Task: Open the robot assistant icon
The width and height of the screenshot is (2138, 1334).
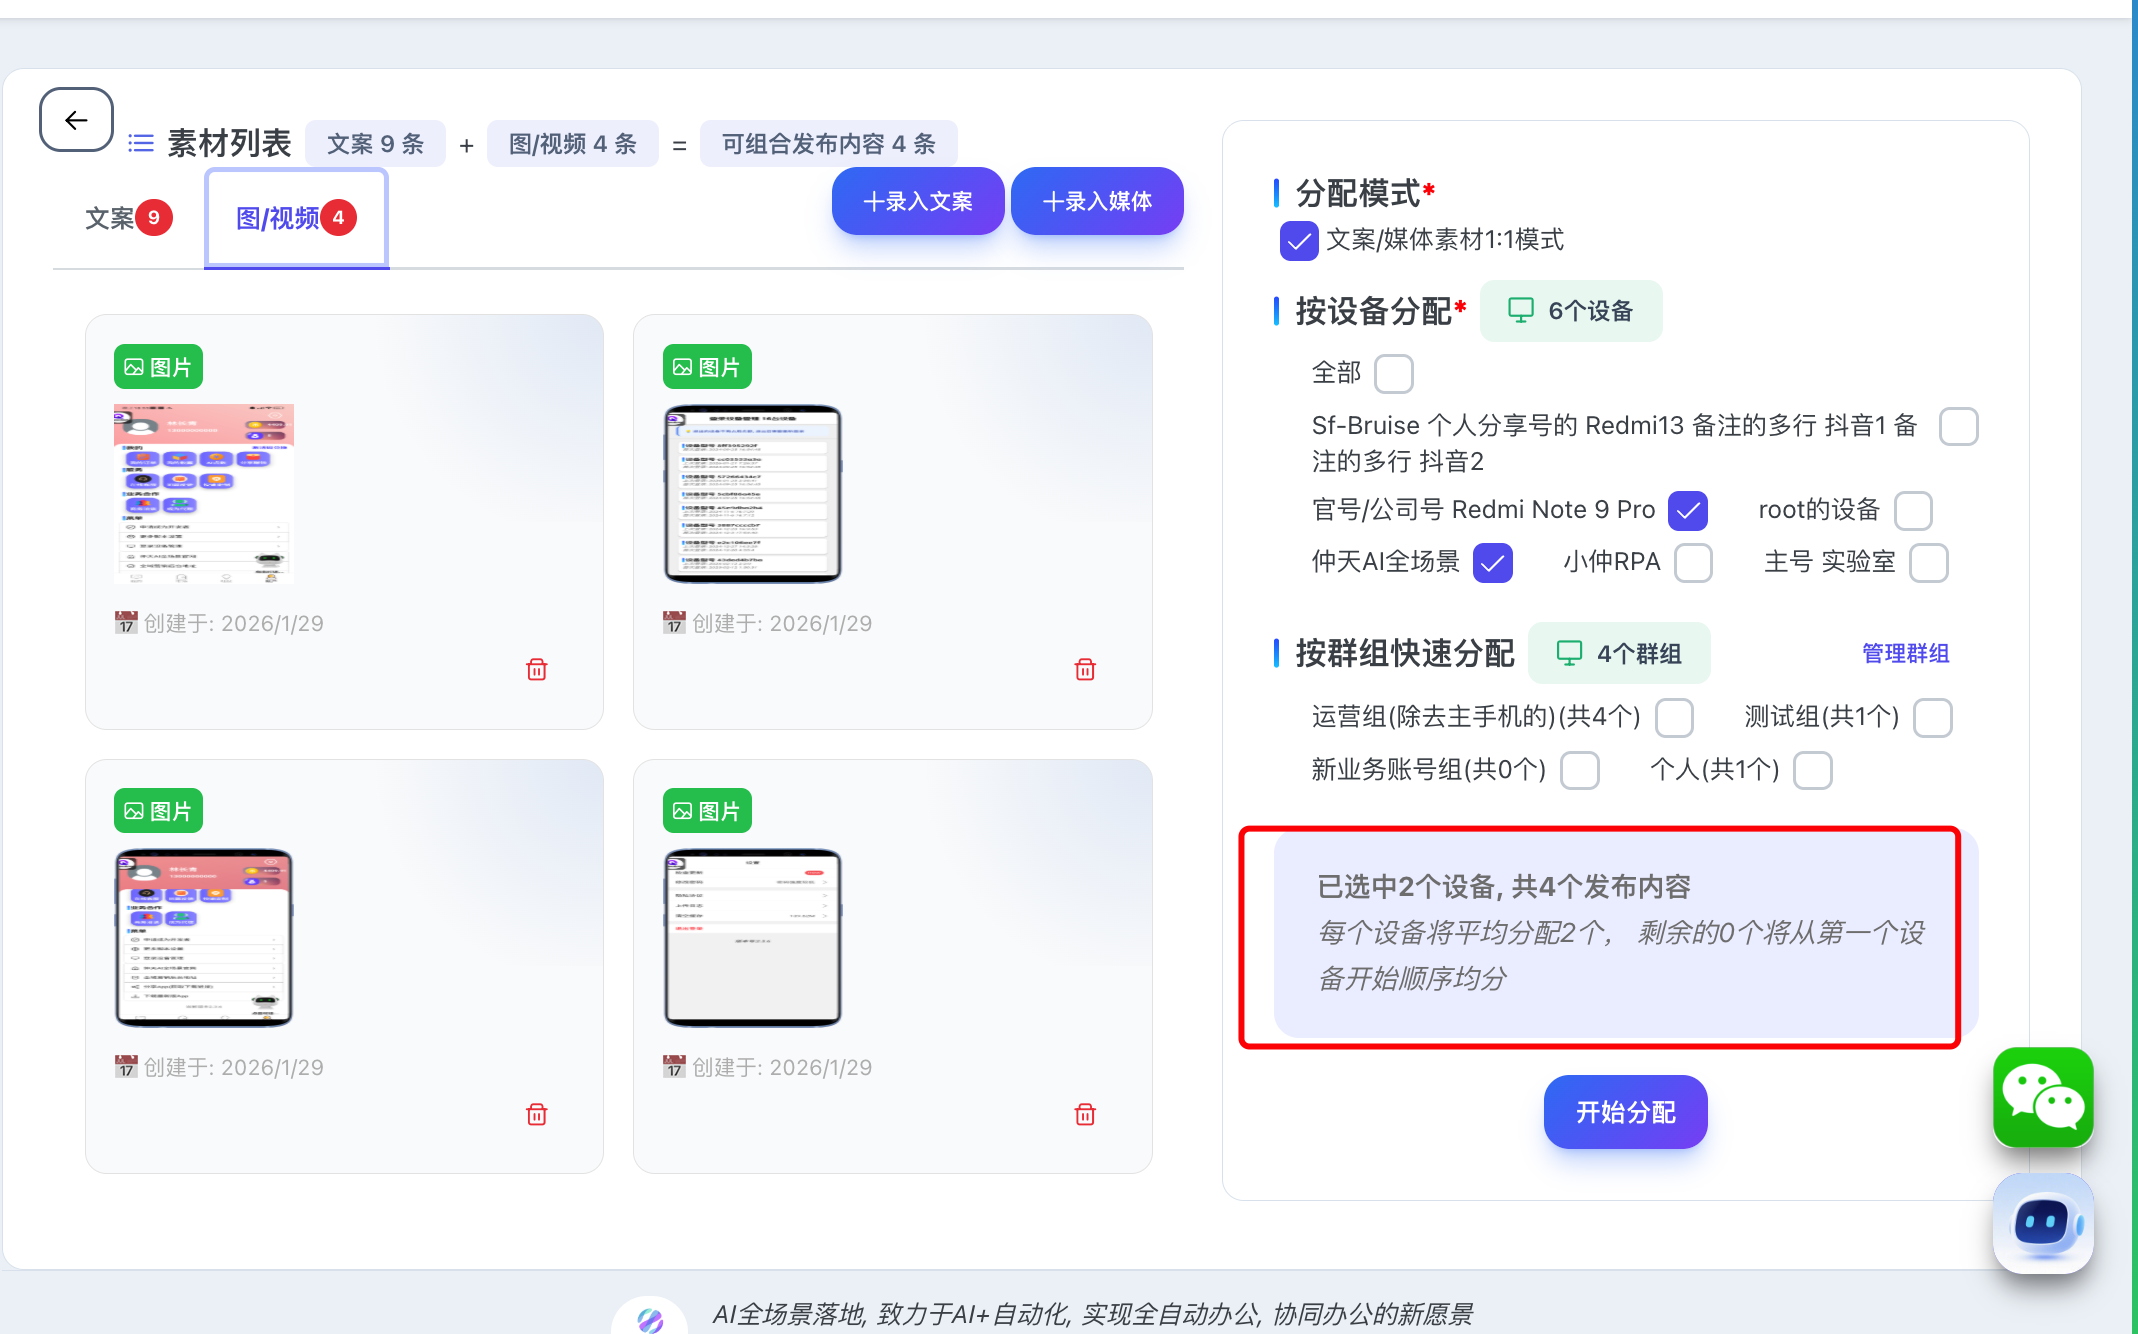Action: (2042, 1222)
